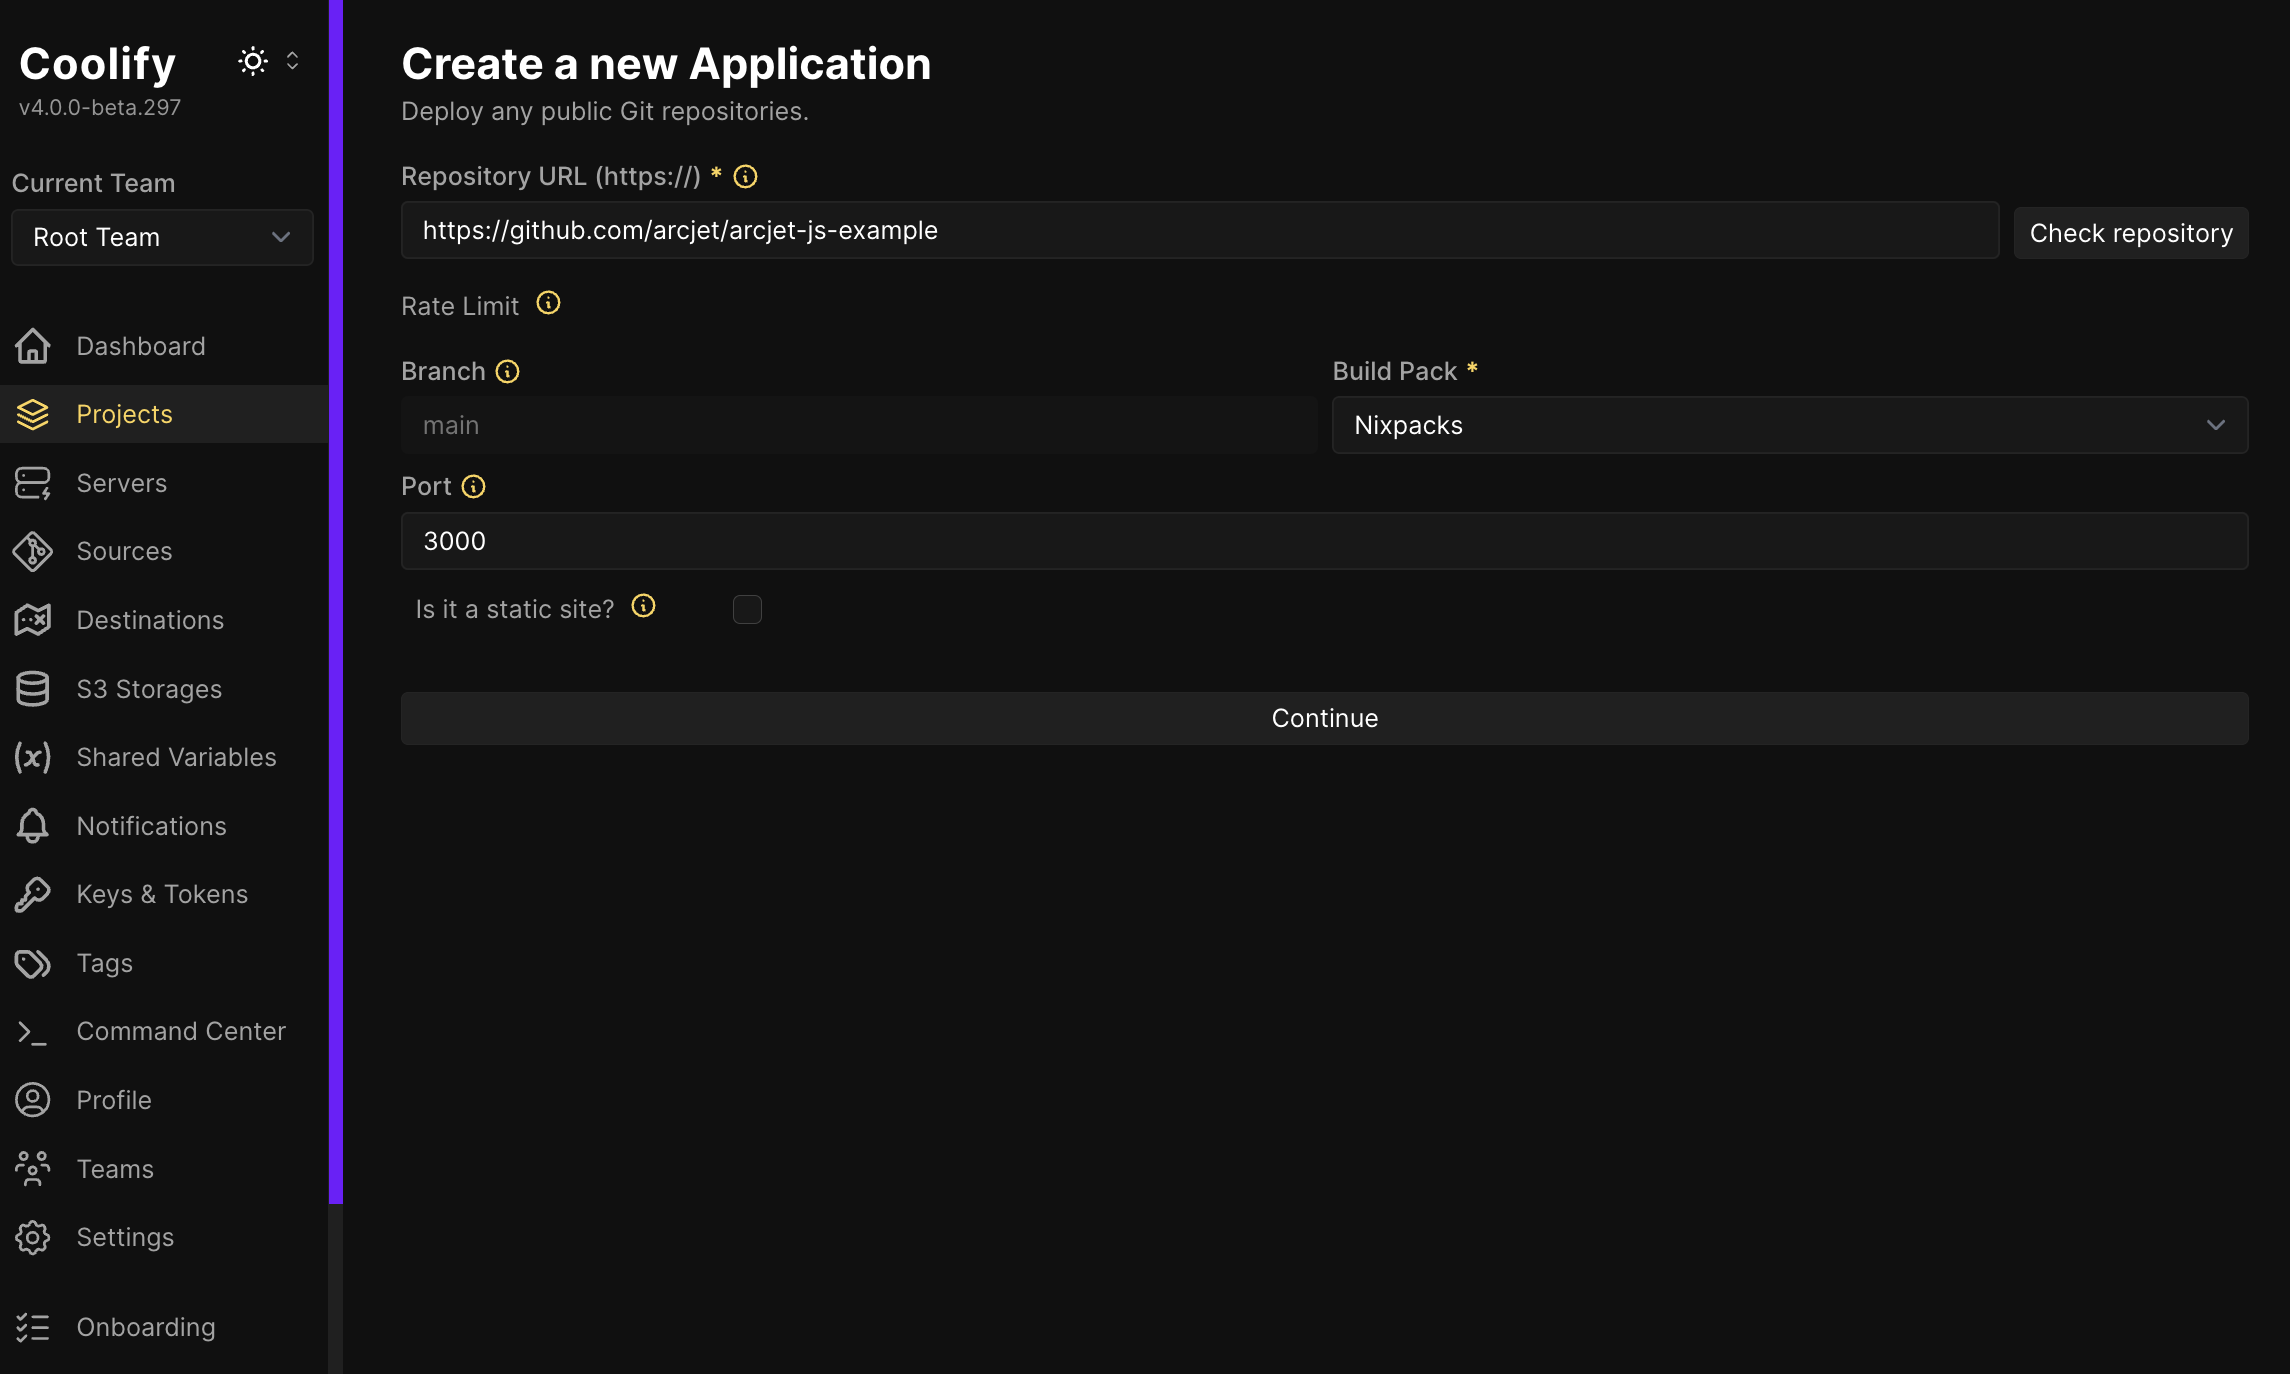Open Servers in the sidebar
Image resolution: width=2290 pixels, height=1374 pixels.
121,483
